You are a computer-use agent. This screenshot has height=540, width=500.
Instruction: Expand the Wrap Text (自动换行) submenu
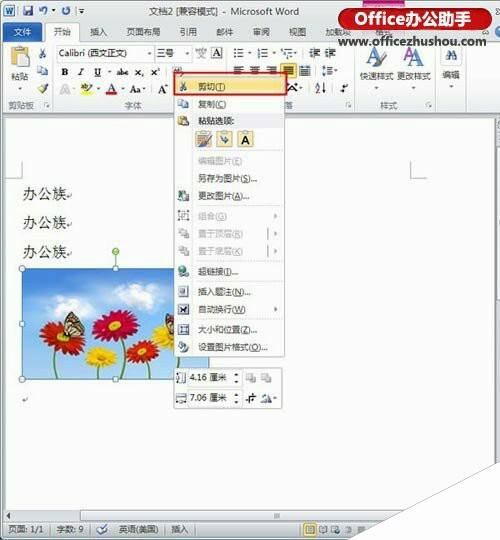(x=230, y=309)
